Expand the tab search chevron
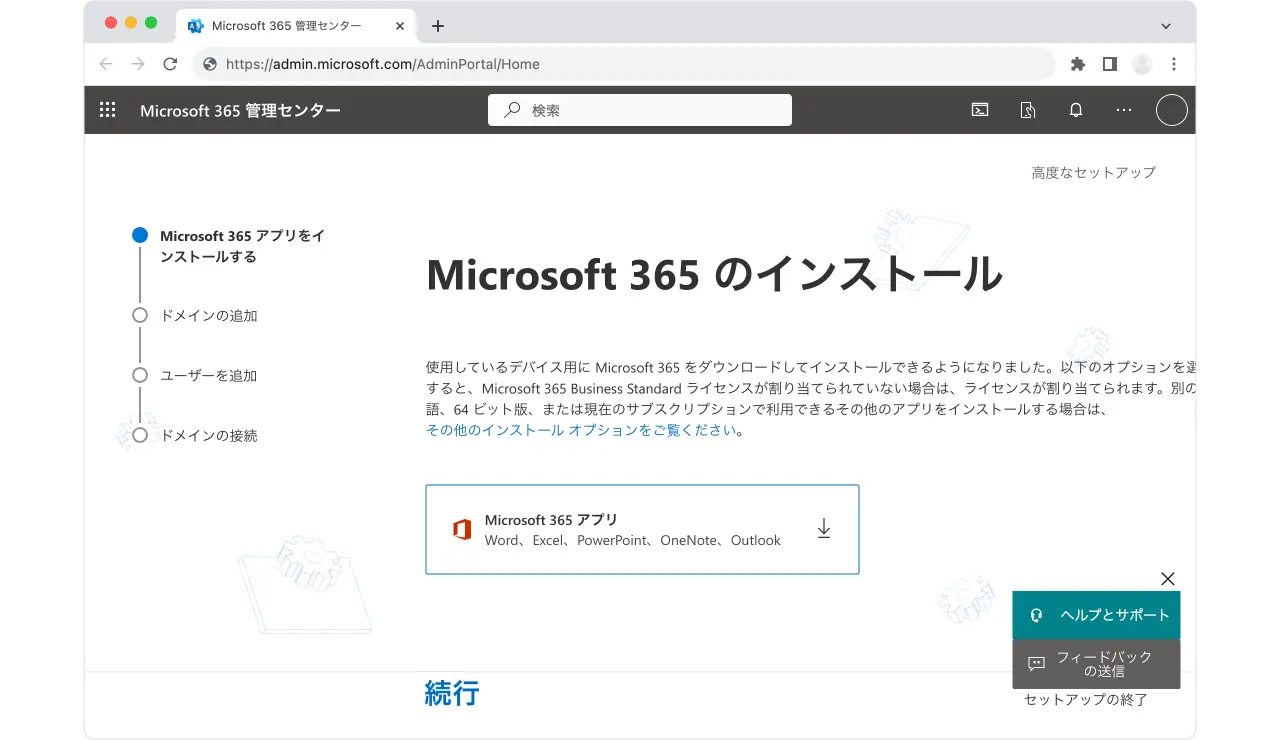Screen dimensions: 1280x740 pyautogui.click(x=1166, y=26)
